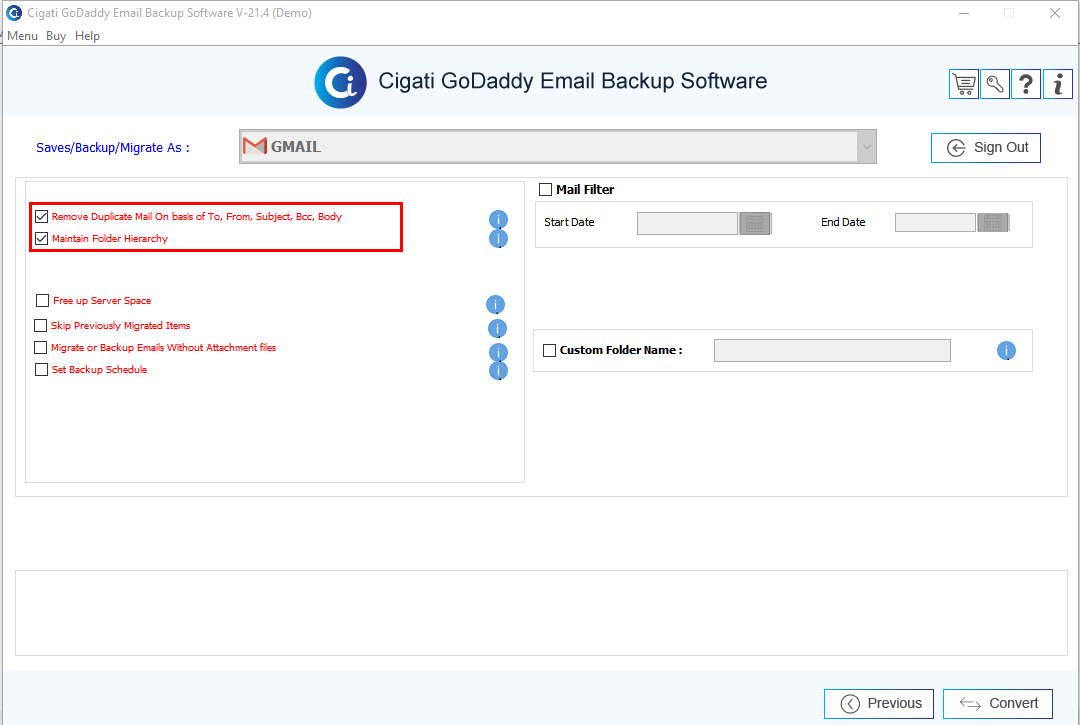The height and width of the screenshot is (725, 1080).
Task: Enable Skip Previously Migrated Items
Action: pyautogui.click(x=41, y=325)
